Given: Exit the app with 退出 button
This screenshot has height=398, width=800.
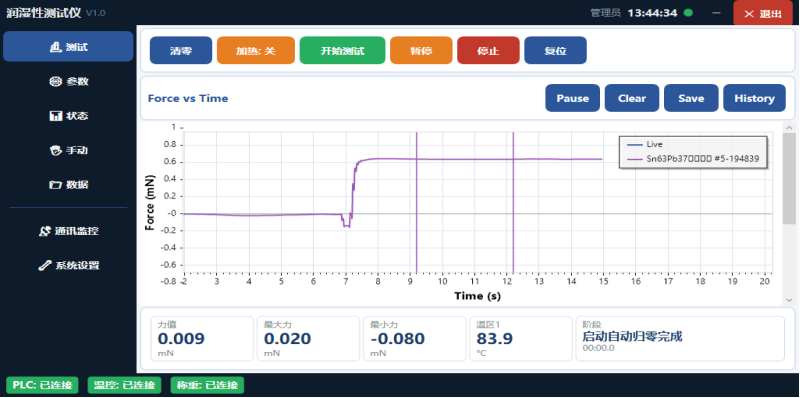Looking at the screenshot, I should coord(763,14).
